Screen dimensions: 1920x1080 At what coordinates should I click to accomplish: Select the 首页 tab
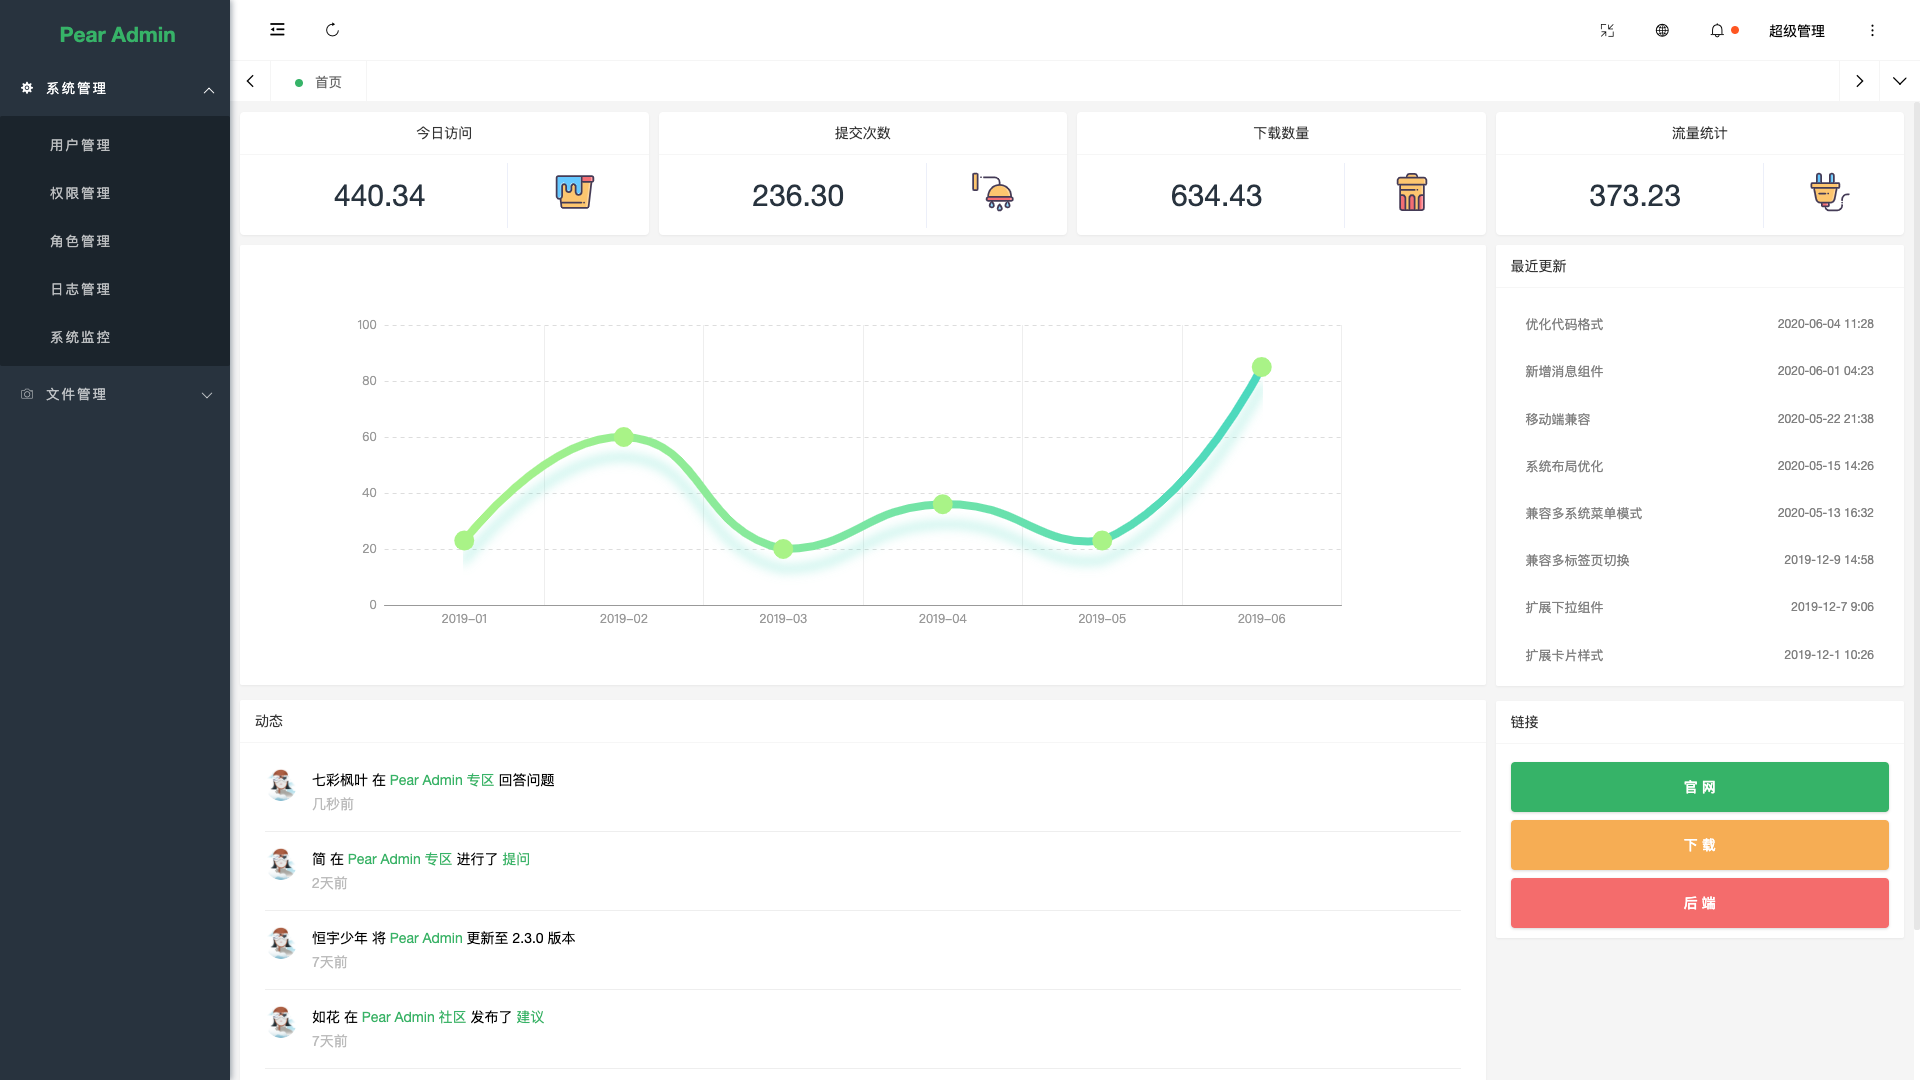319,82
